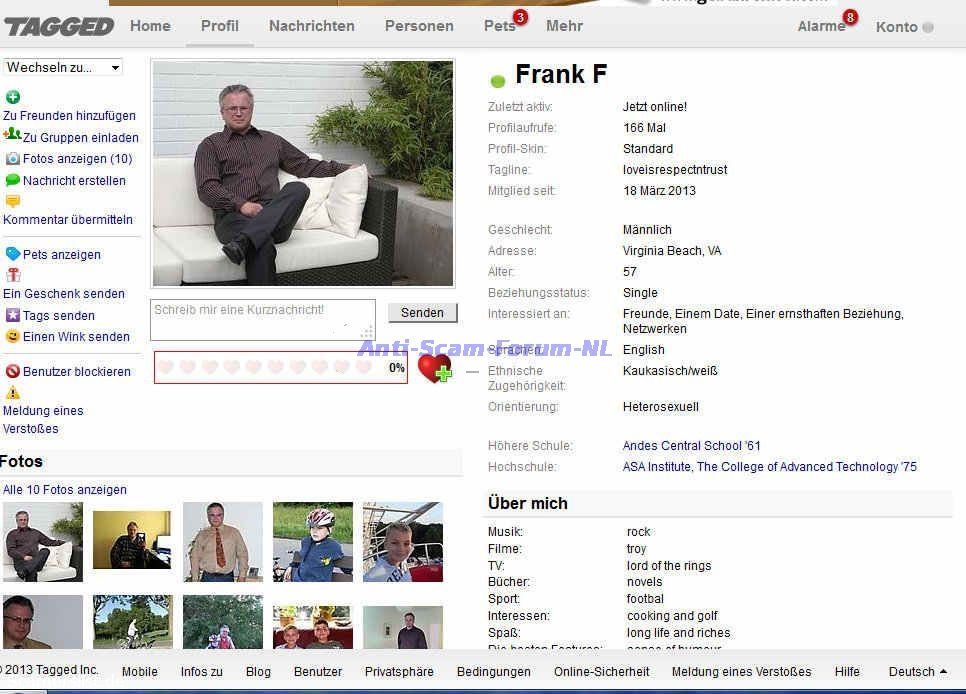The width and height of the screenshot is (966, 694).
Task: Click the smiley wink icon
Action: pyautogui.click(x=13, y=336)
